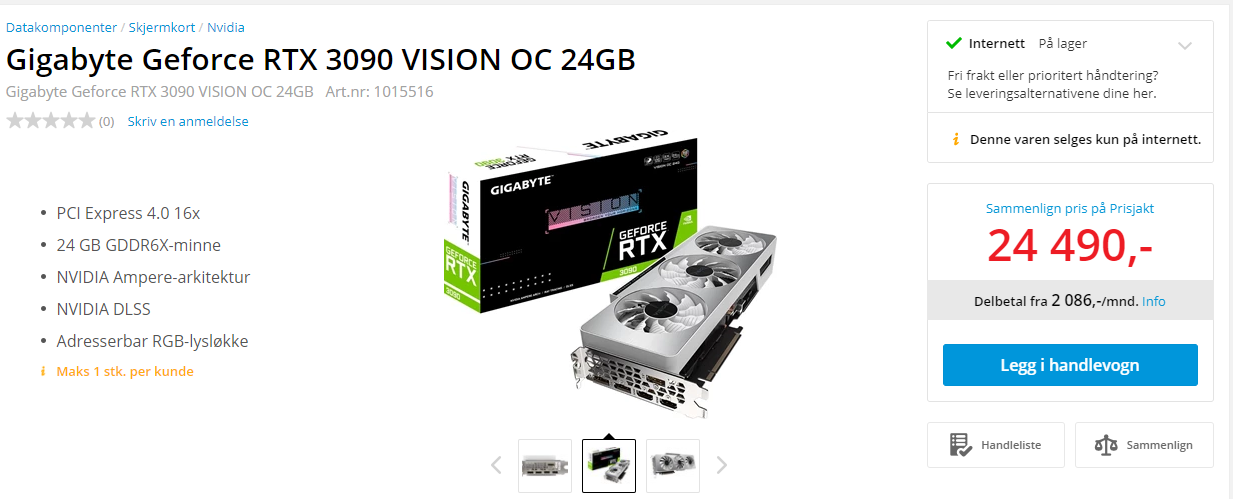The width and height of the screenshot is (1233, 499).
Task: Click the star rating icons
Action: click(50, 121)
